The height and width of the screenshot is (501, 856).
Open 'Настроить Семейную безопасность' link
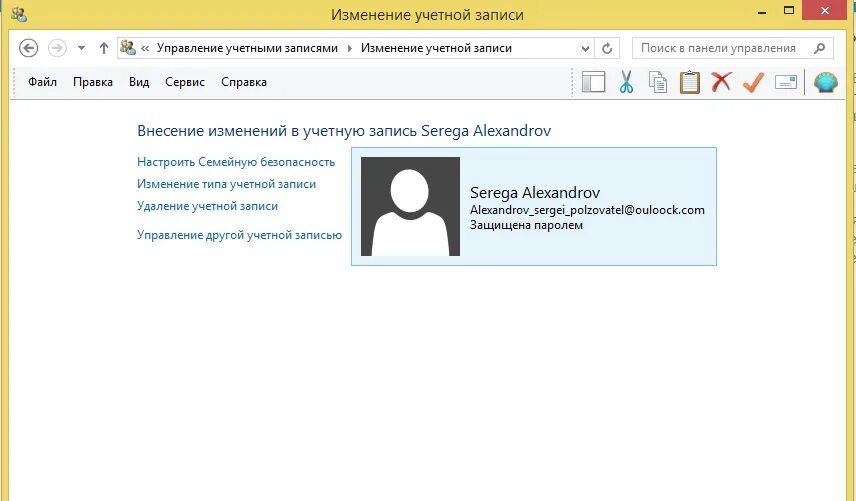tap(236, 162)
